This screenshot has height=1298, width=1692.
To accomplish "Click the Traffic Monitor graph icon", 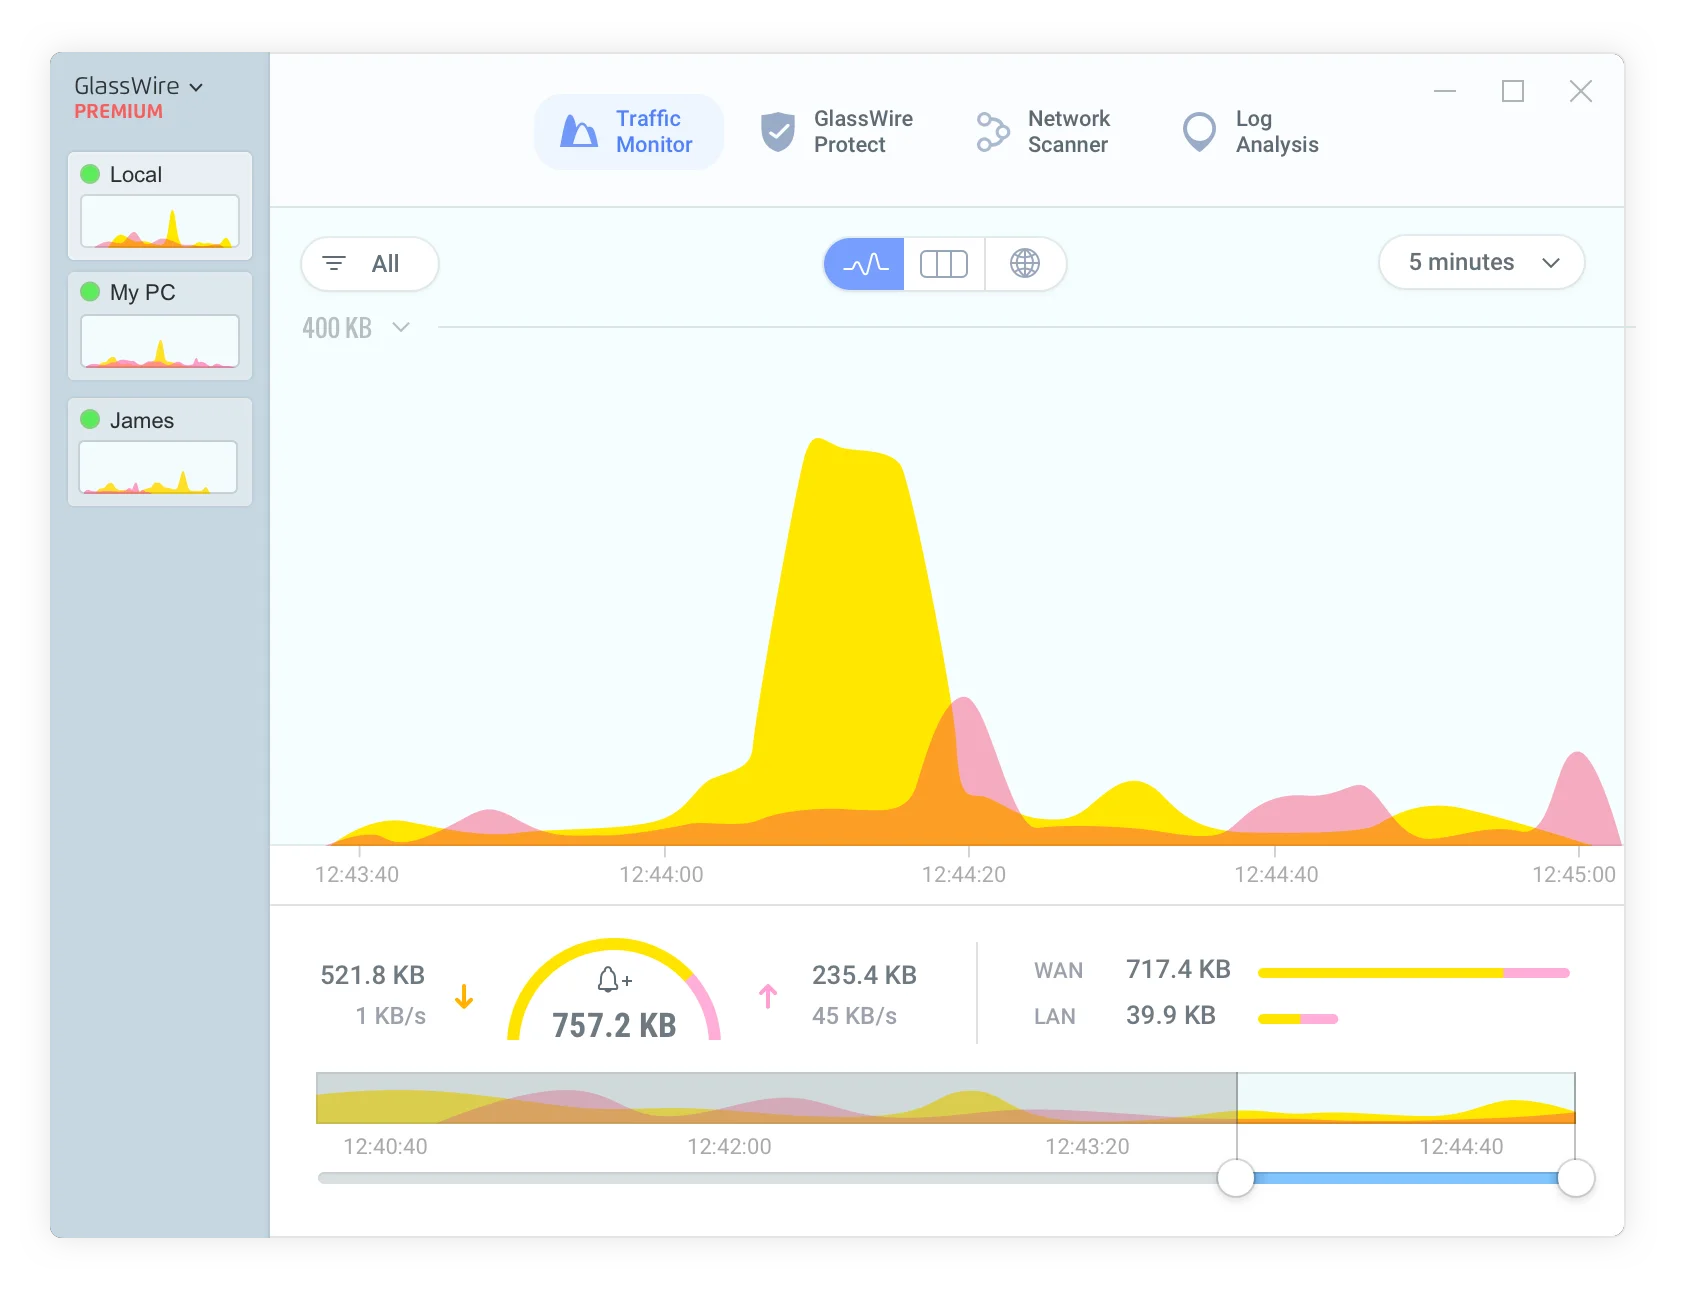I will [579, 132].
